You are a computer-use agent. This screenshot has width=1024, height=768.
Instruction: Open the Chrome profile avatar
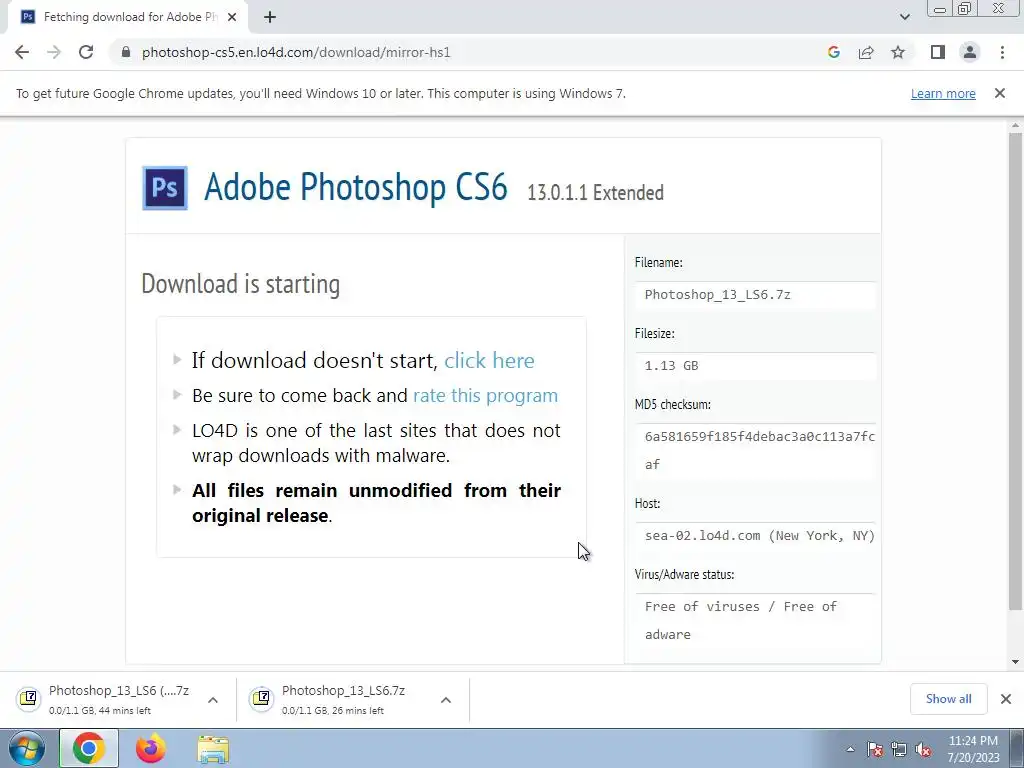[970, 52]
